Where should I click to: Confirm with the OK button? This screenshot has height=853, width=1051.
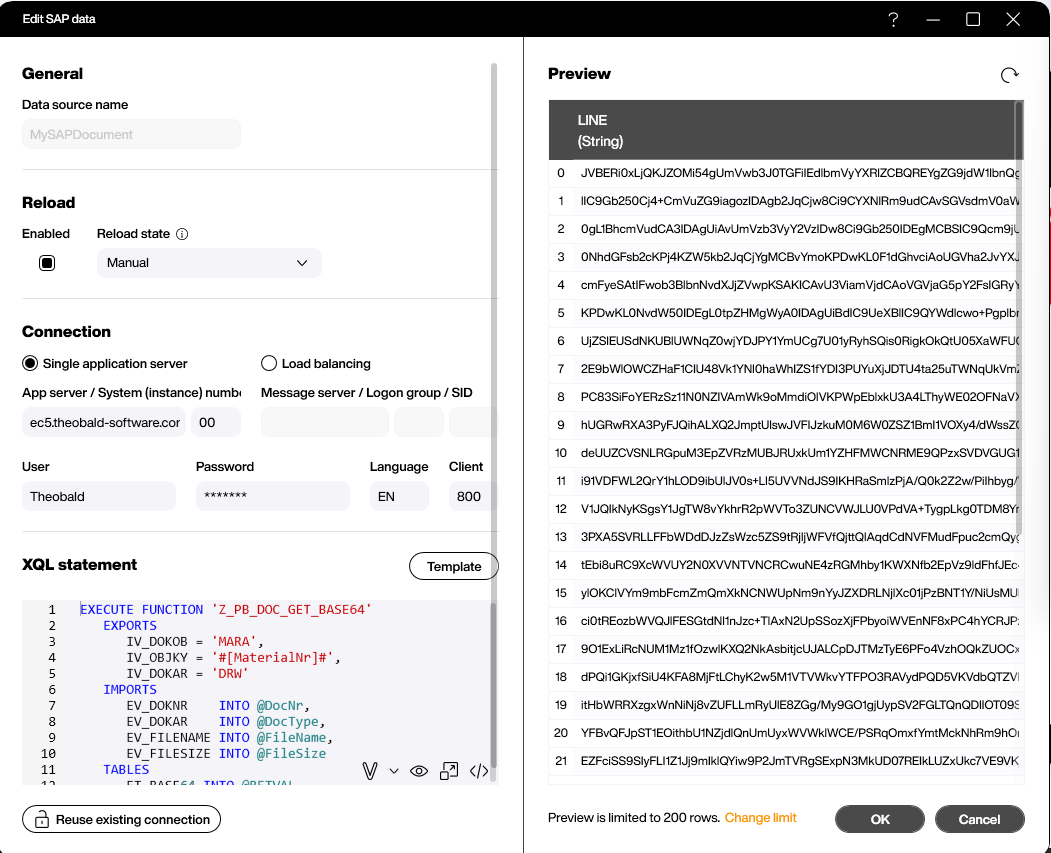coord(879,819)
